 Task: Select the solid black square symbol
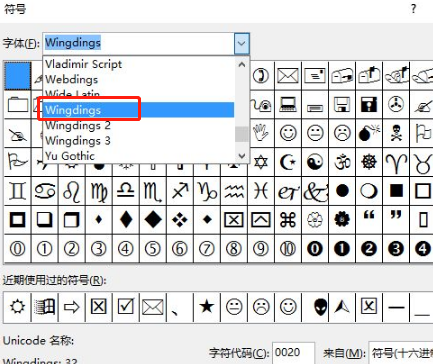(396, 191)
